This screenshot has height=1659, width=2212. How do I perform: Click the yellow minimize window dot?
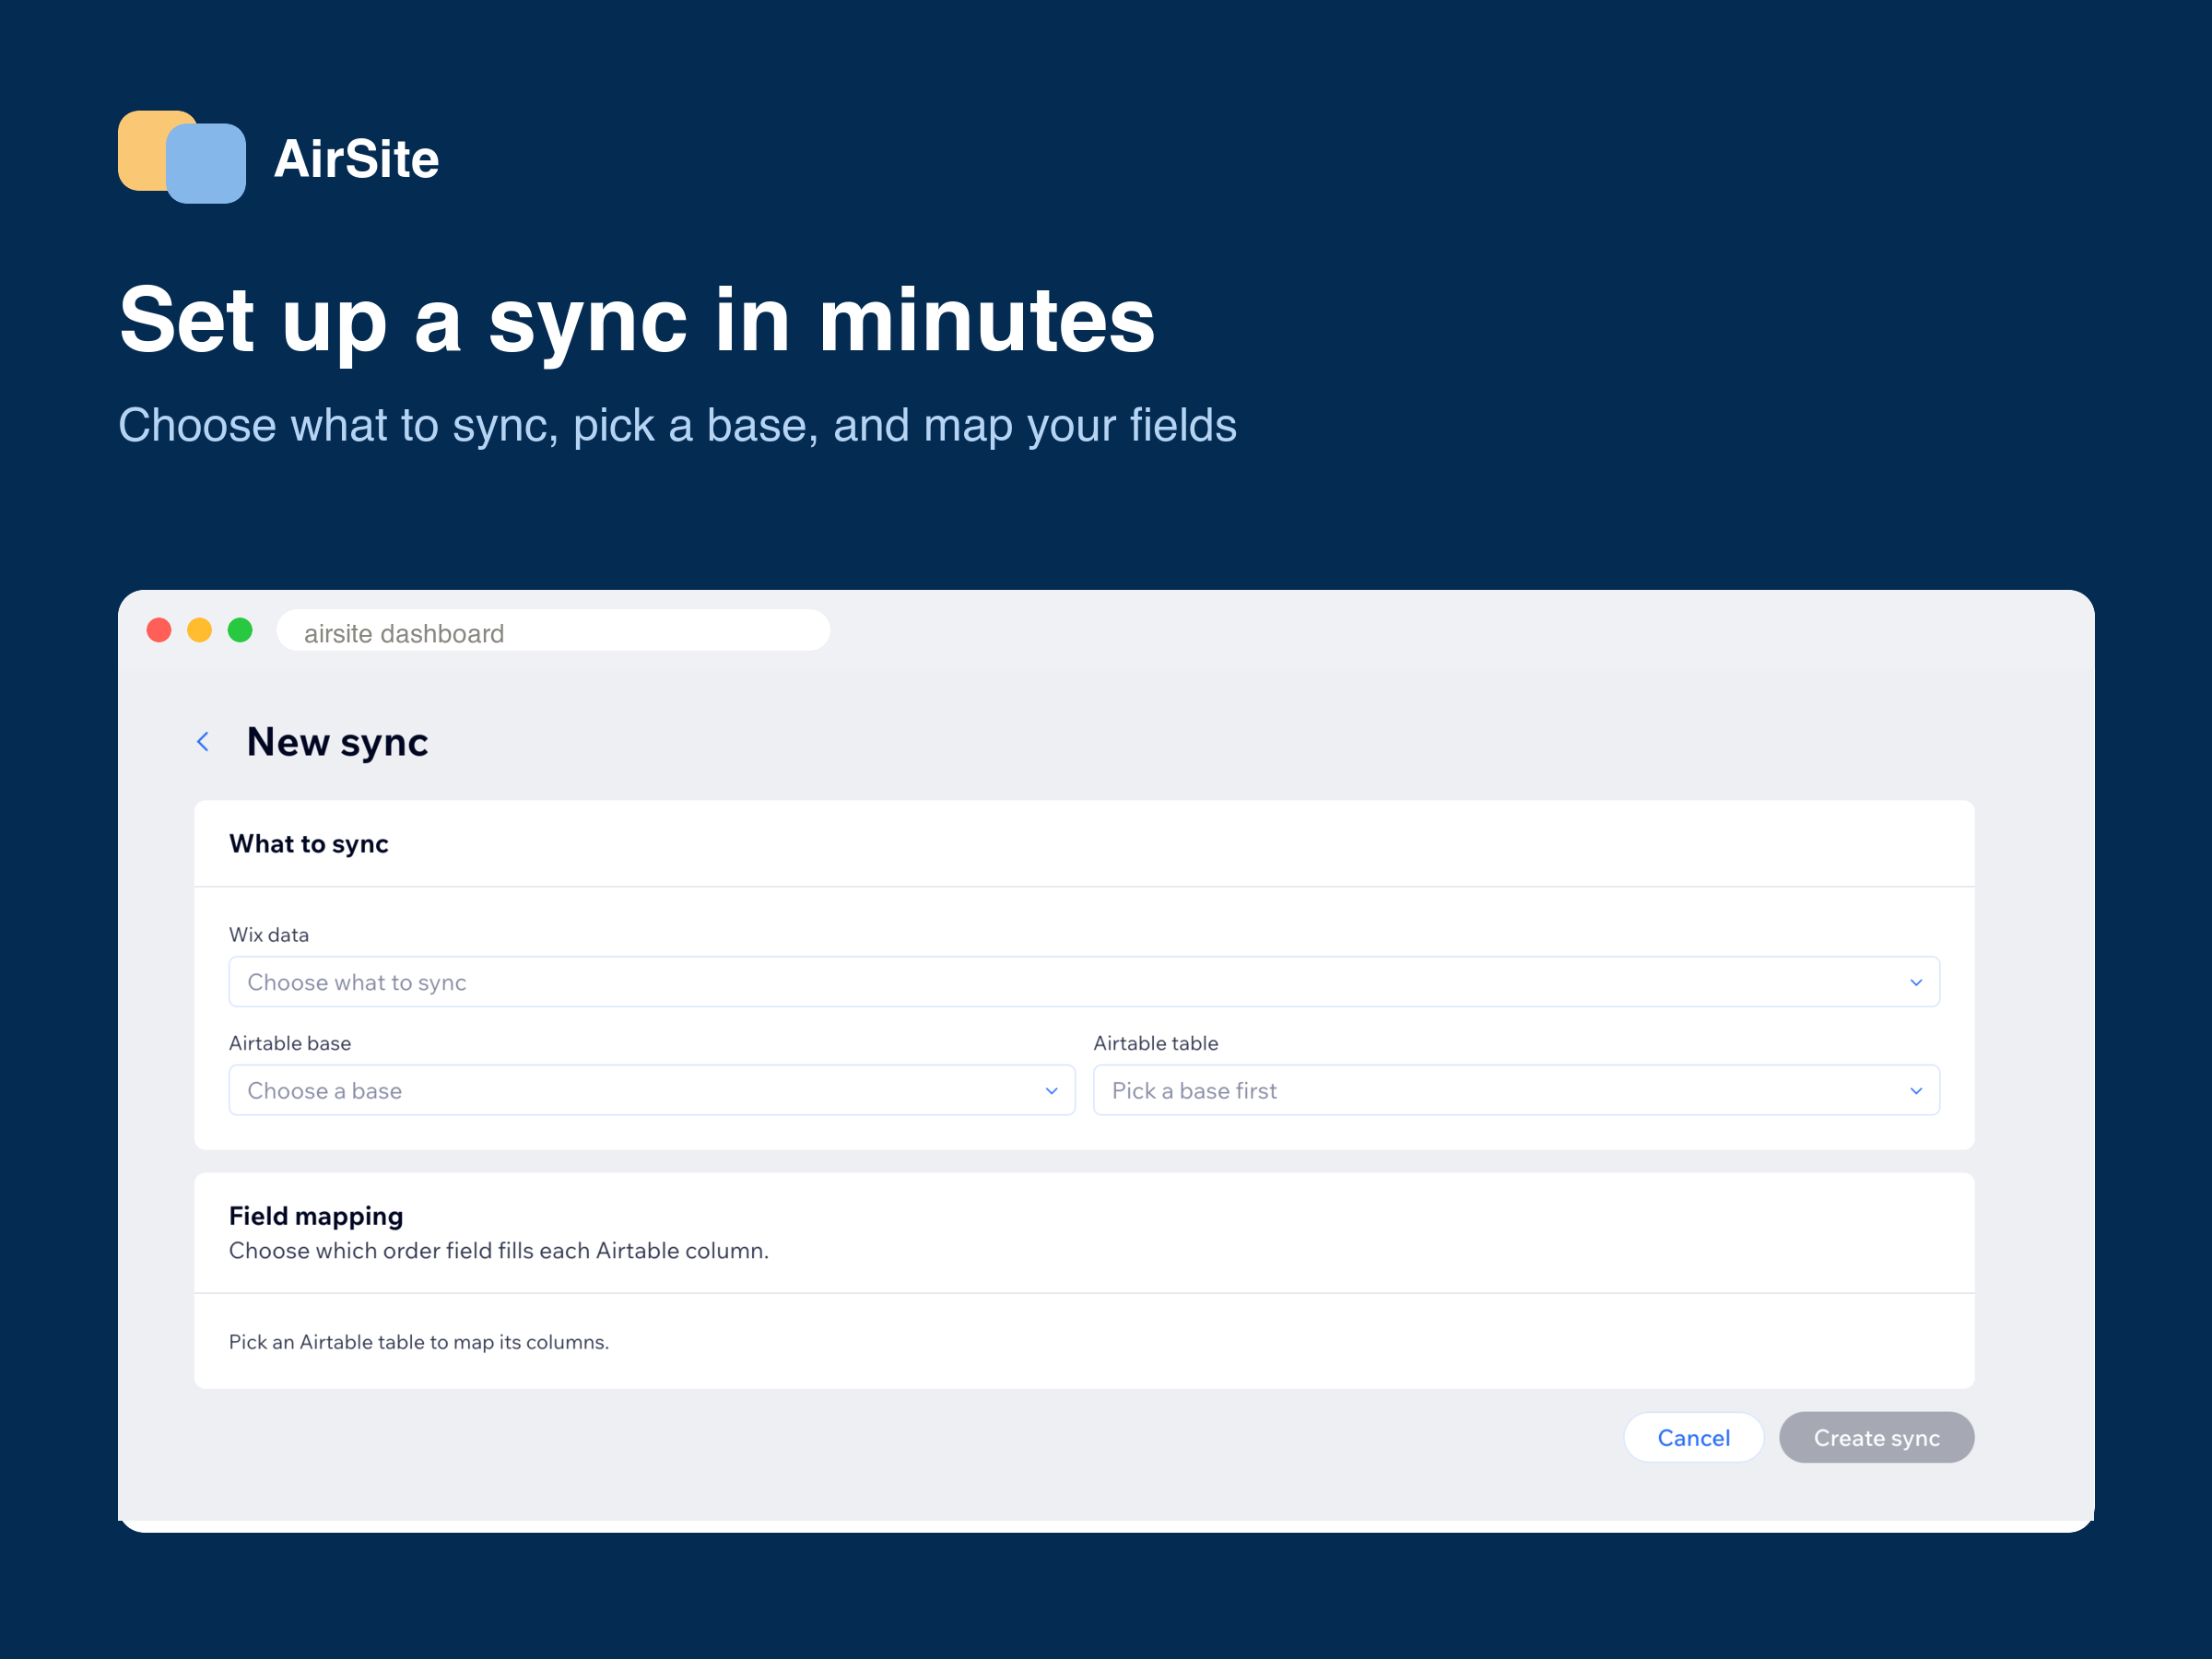(200, 630)
